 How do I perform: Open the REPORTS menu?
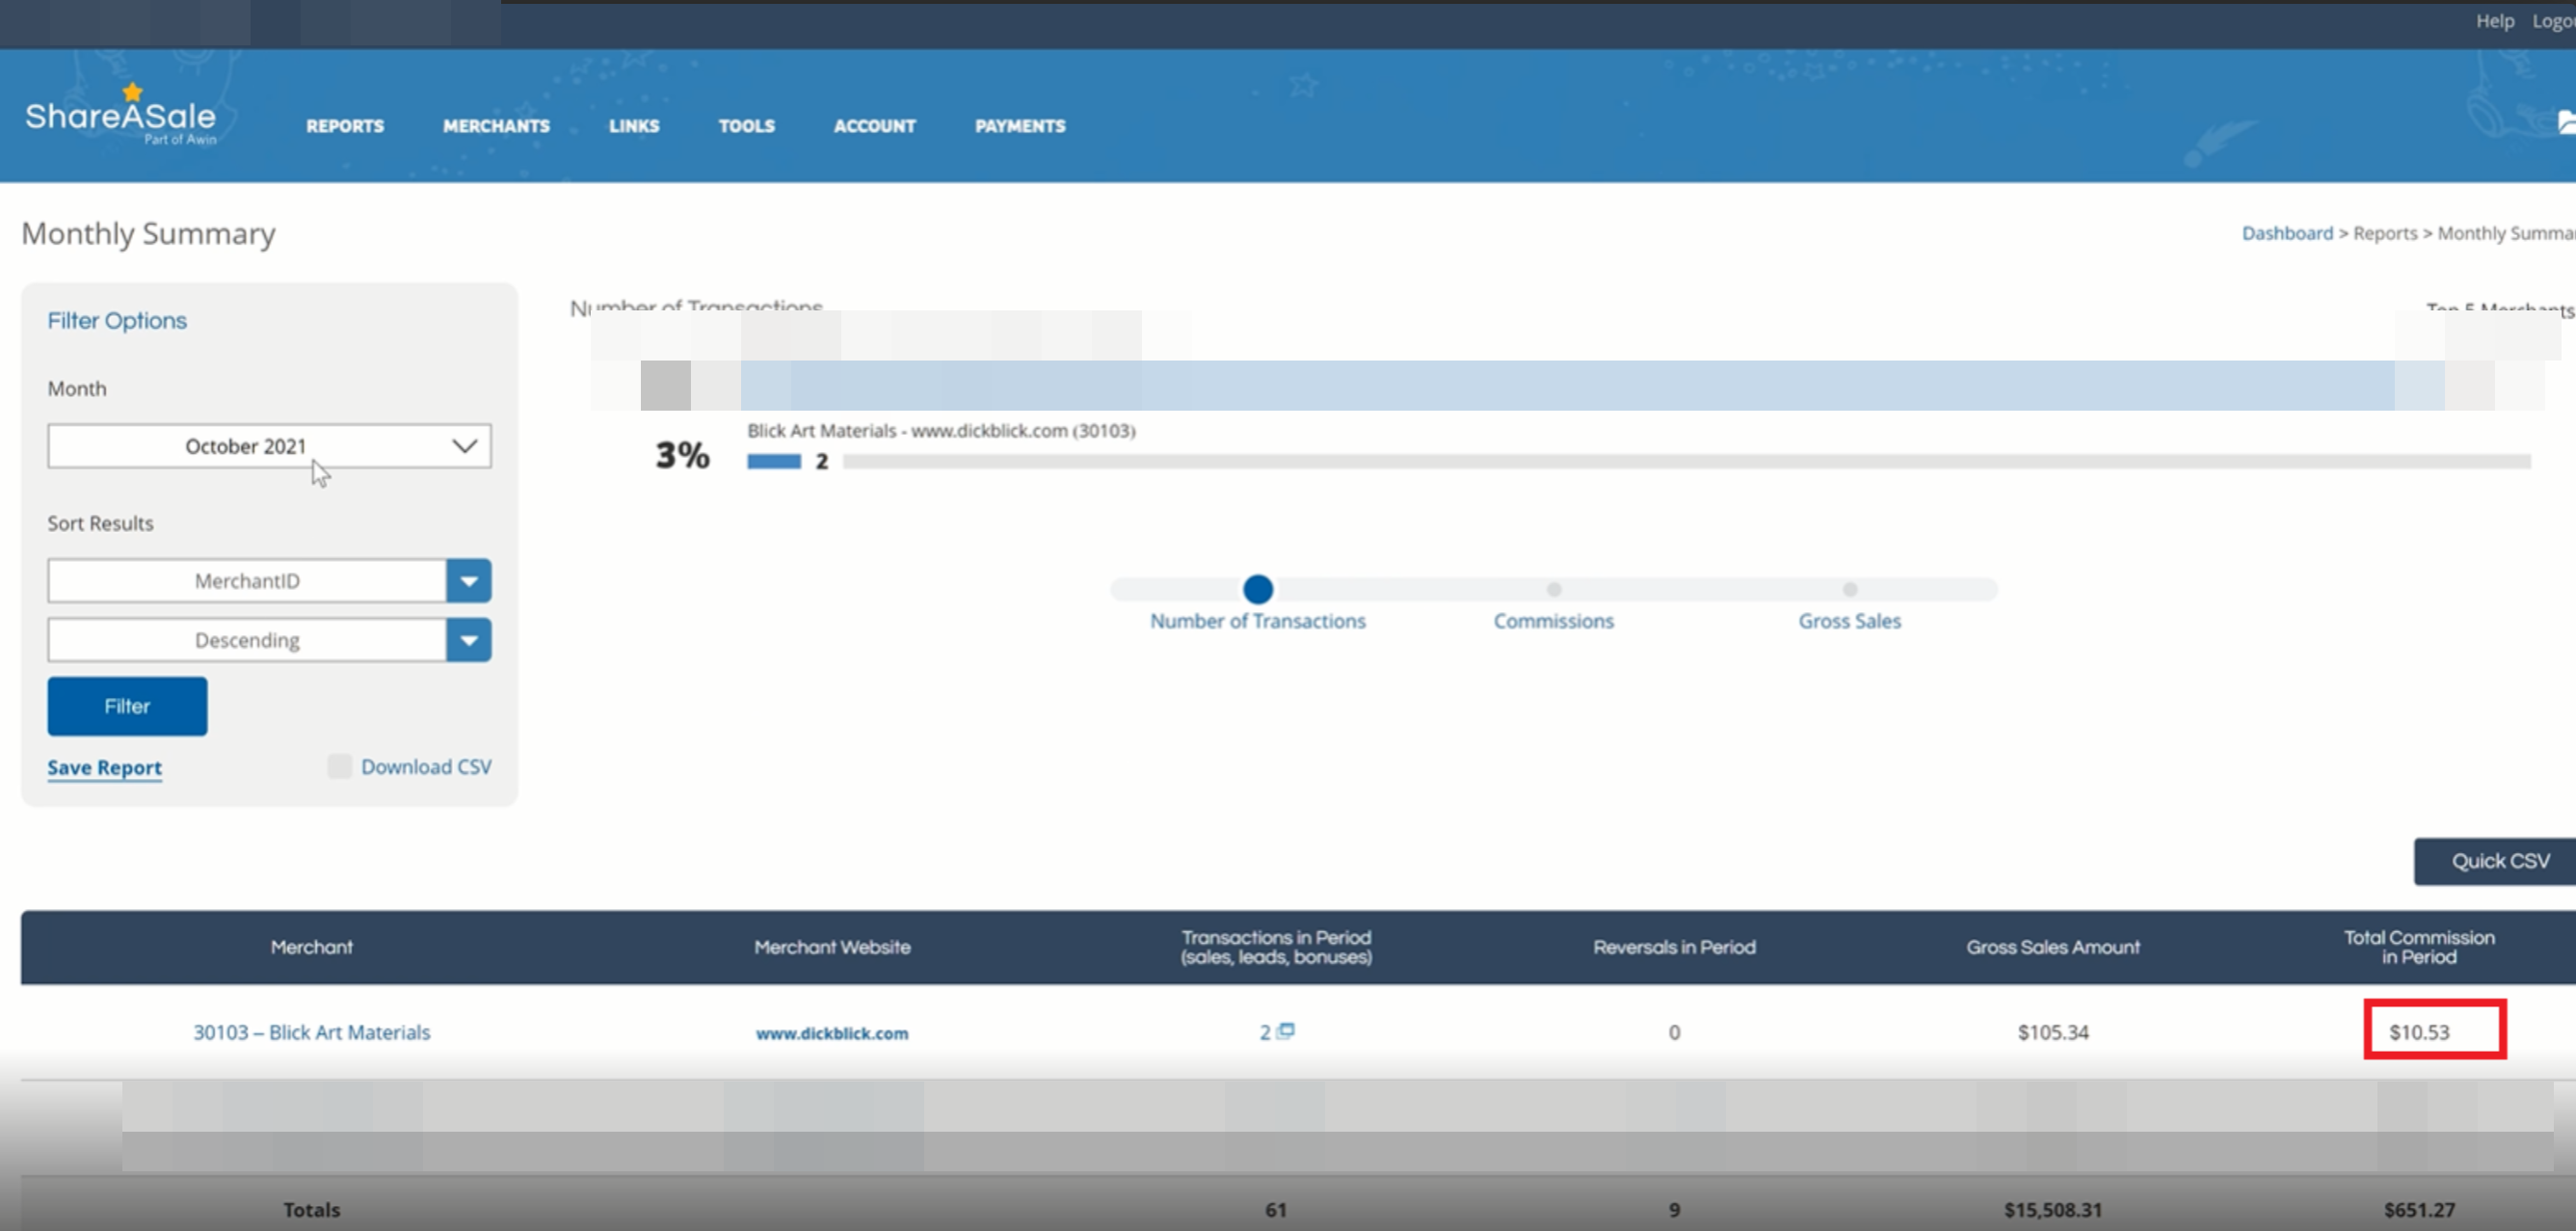pyautogui.click(x=345, y=126)
